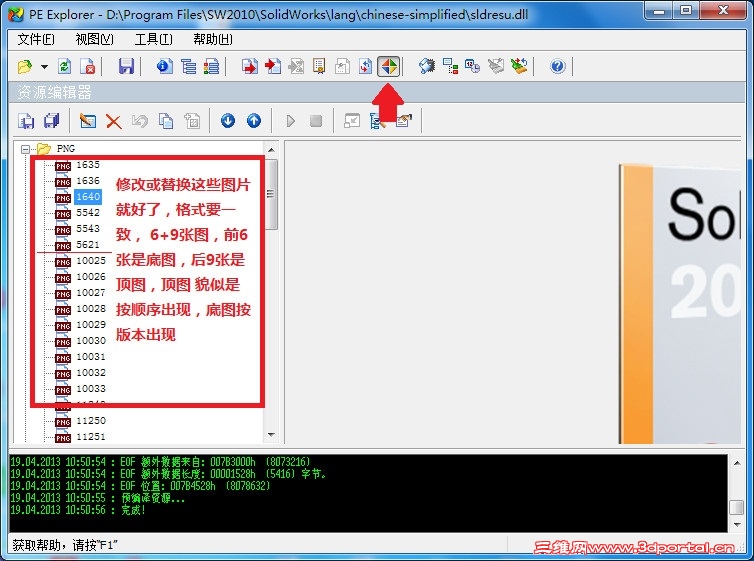Copy the resource with copy icon
This screenshot has height=561, width=754.
pyautogui.click(x=166, y=121)
